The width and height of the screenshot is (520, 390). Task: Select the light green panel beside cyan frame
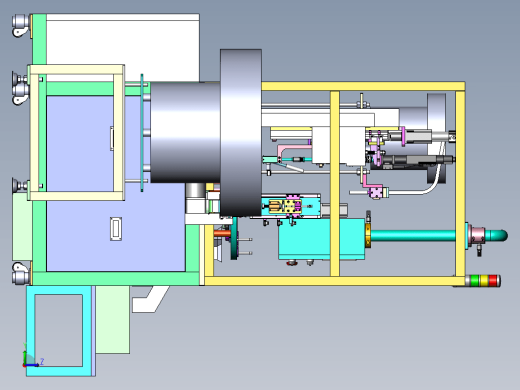[x=113, y=319]
